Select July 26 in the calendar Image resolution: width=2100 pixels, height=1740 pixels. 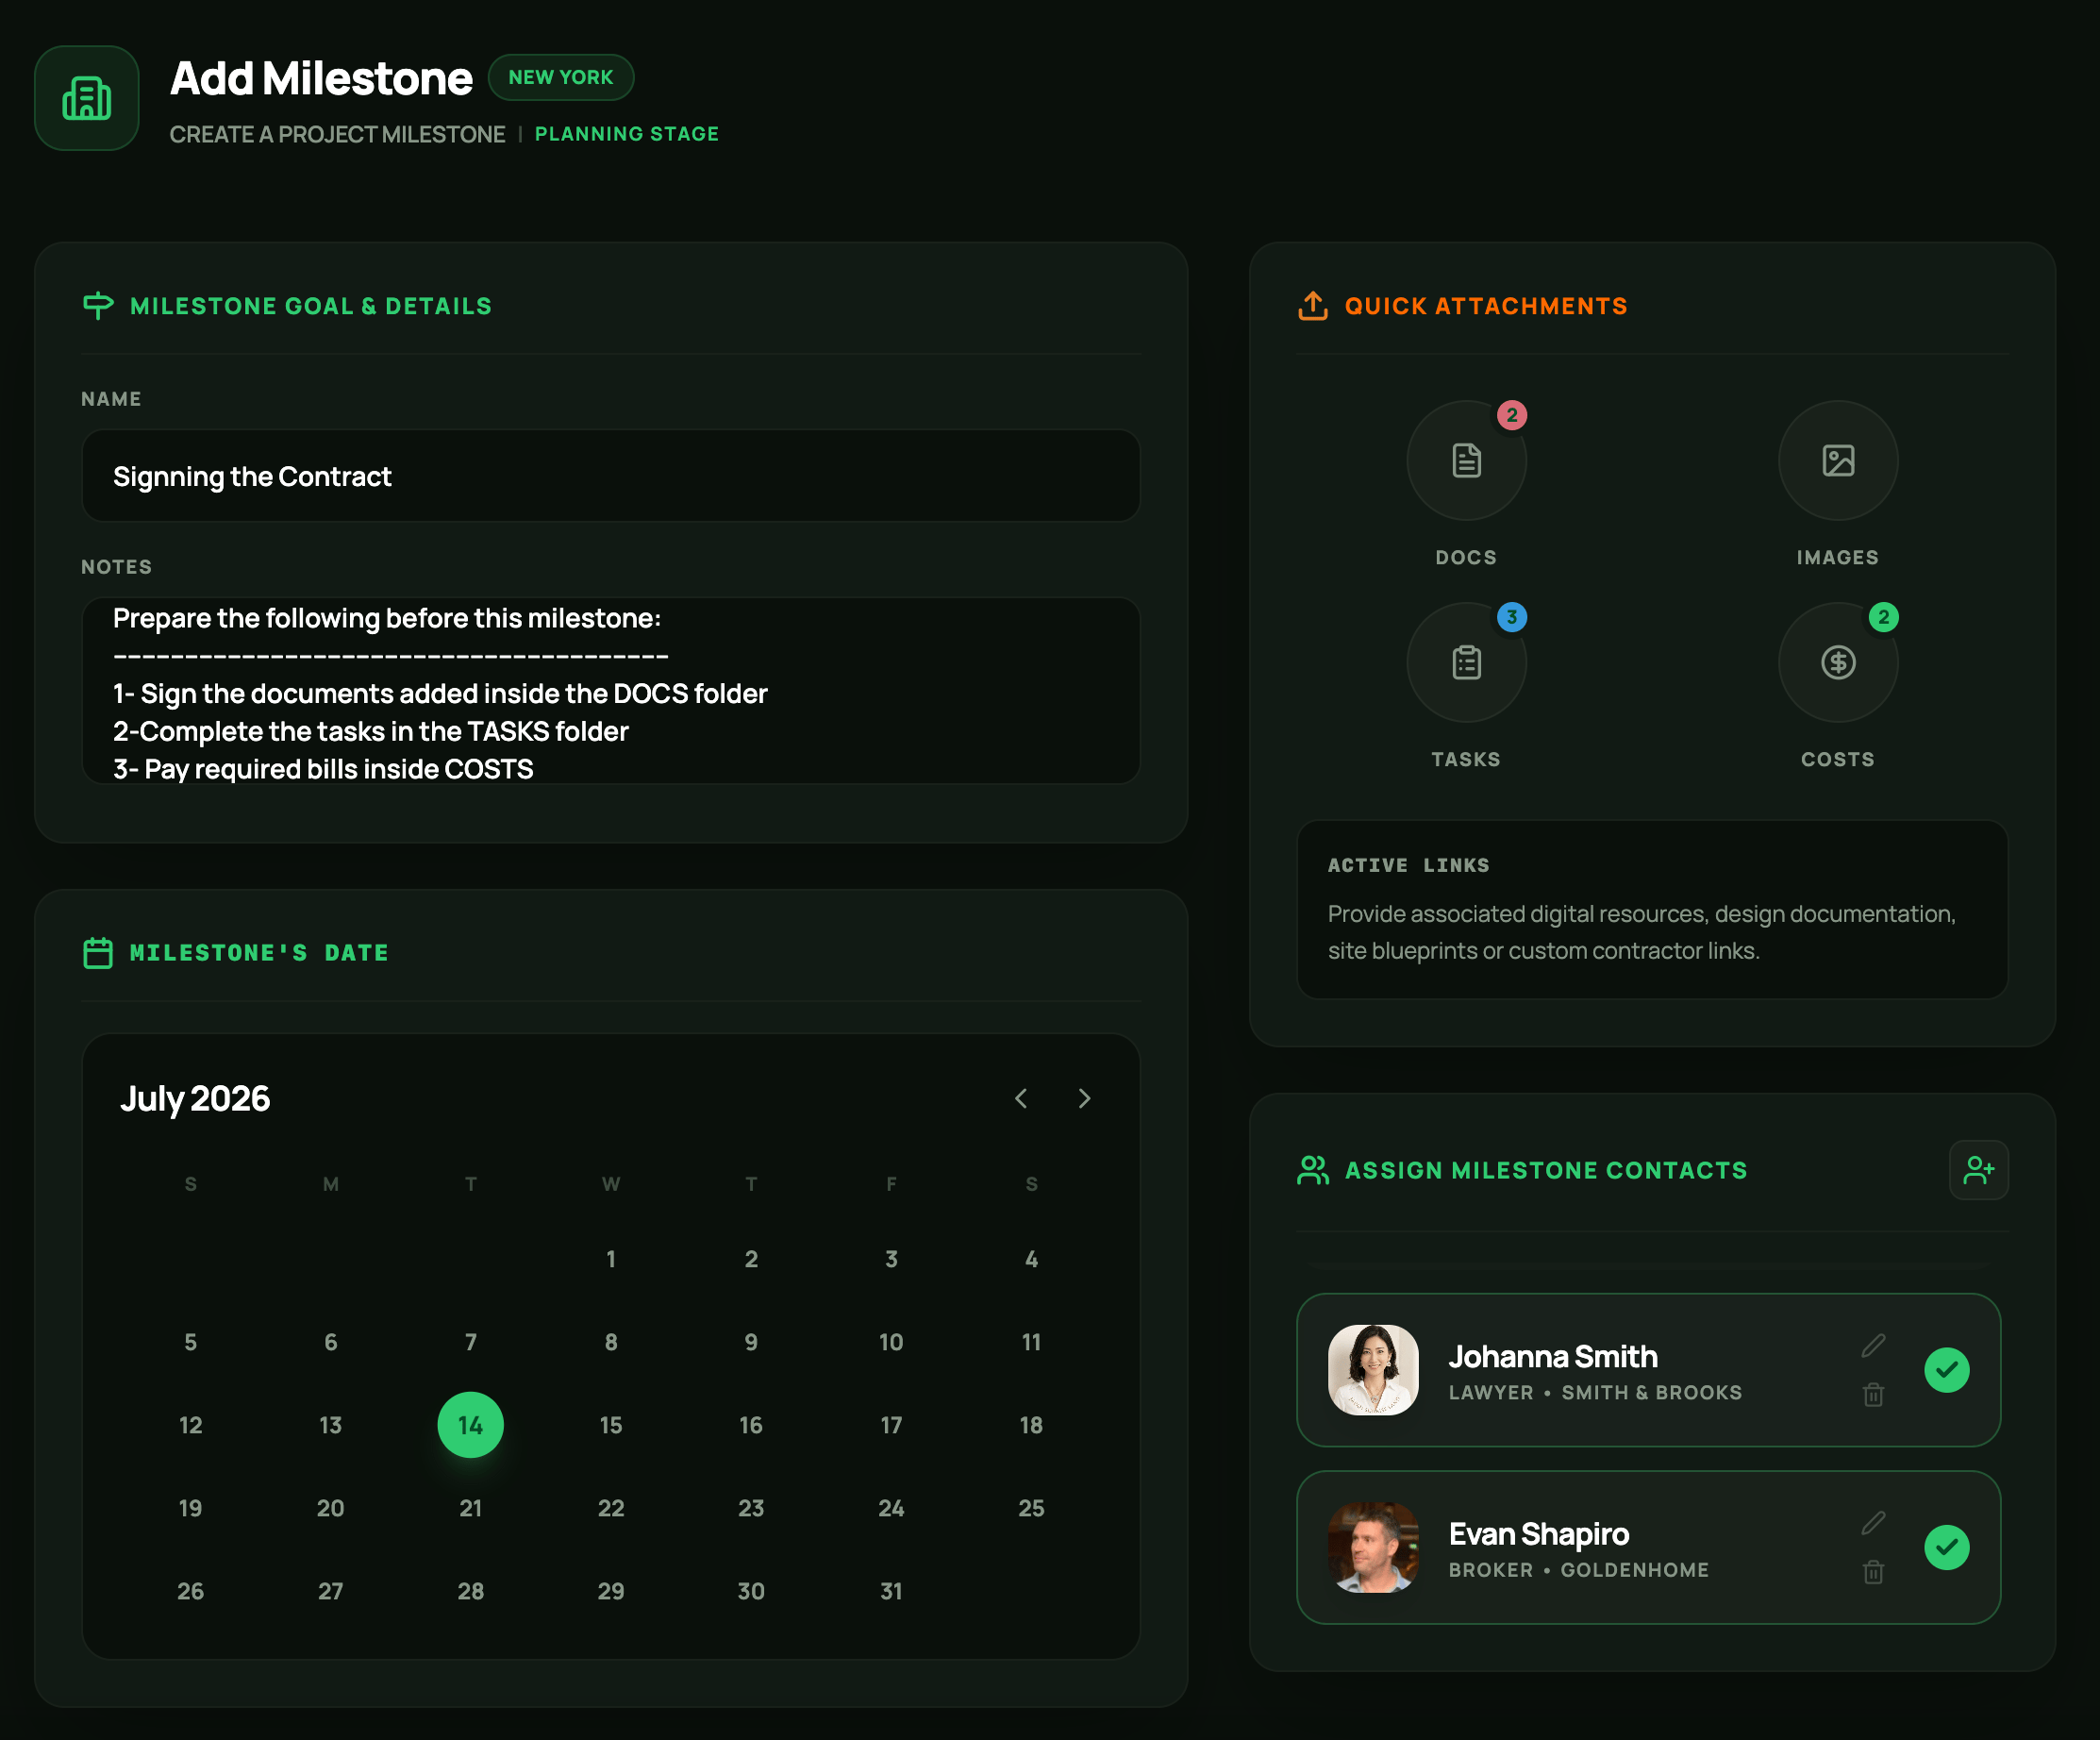190,1591
